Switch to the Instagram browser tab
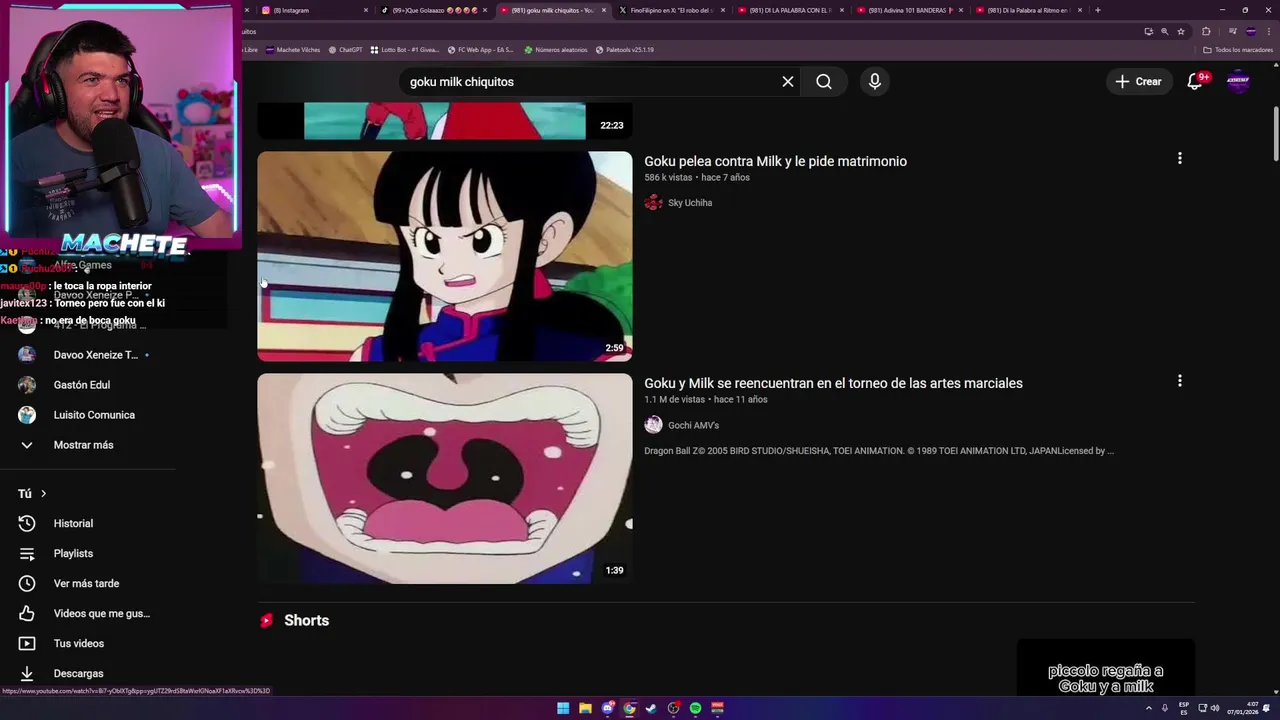Image resolution: width=1280 pixels, height=720 pixels. [x=312, y=10]
